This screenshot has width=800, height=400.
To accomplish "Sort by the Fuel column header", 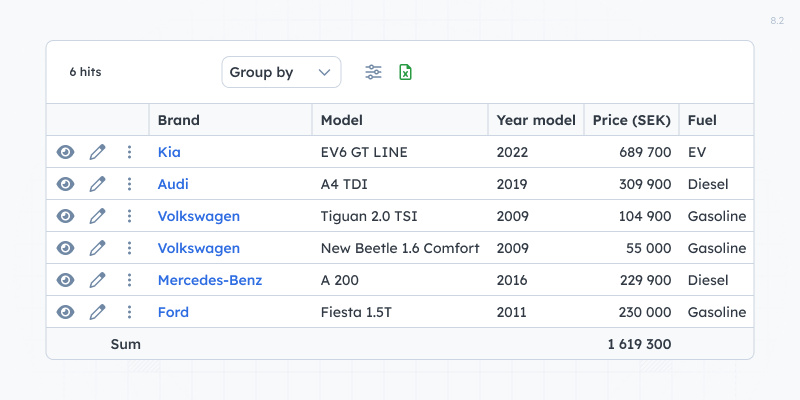I will point(716,120).
